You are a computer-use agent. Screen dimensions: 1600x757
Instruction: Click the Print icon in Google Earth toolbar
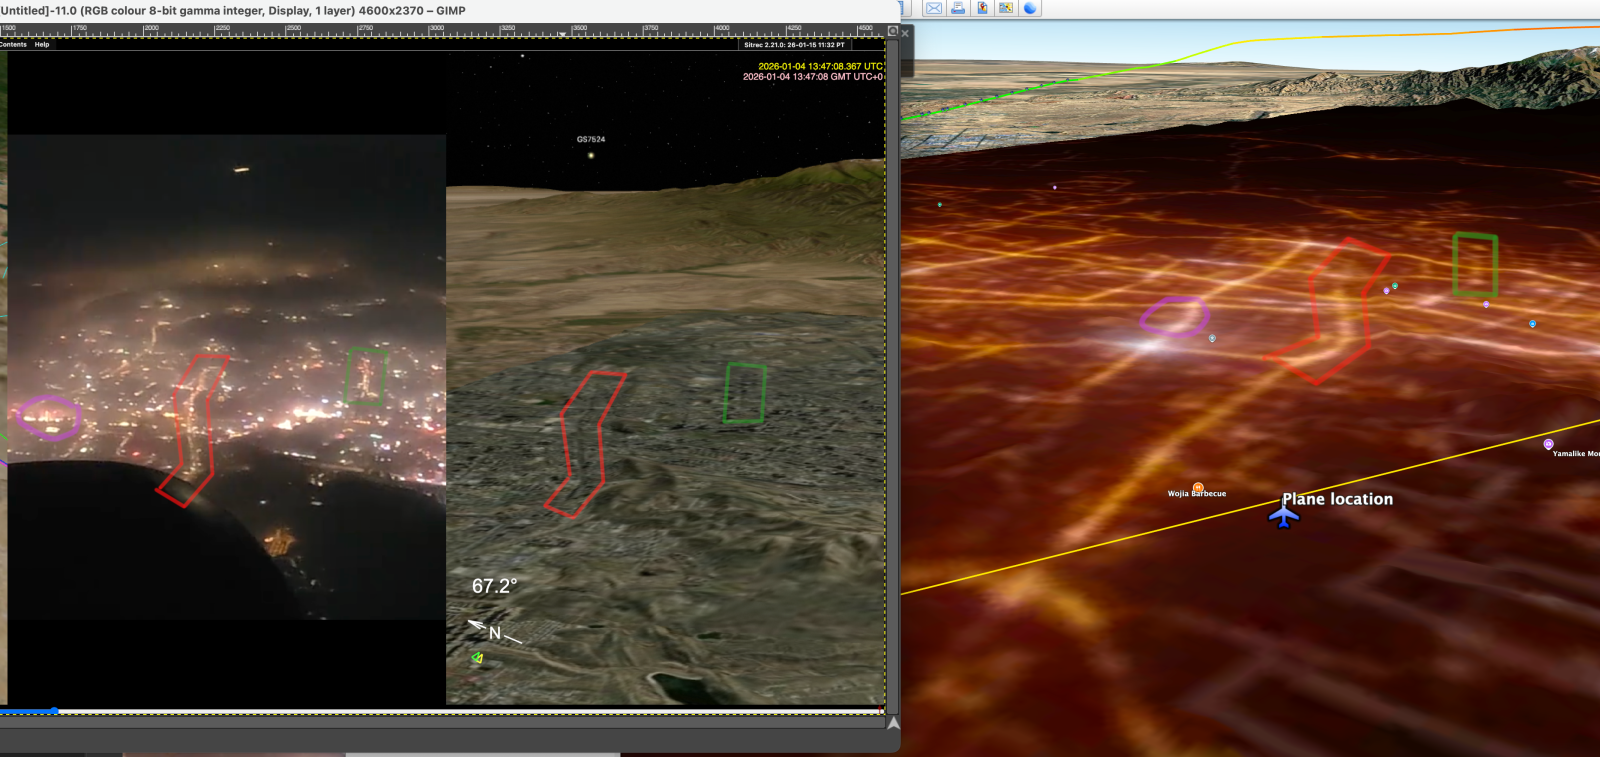[958, 8]
